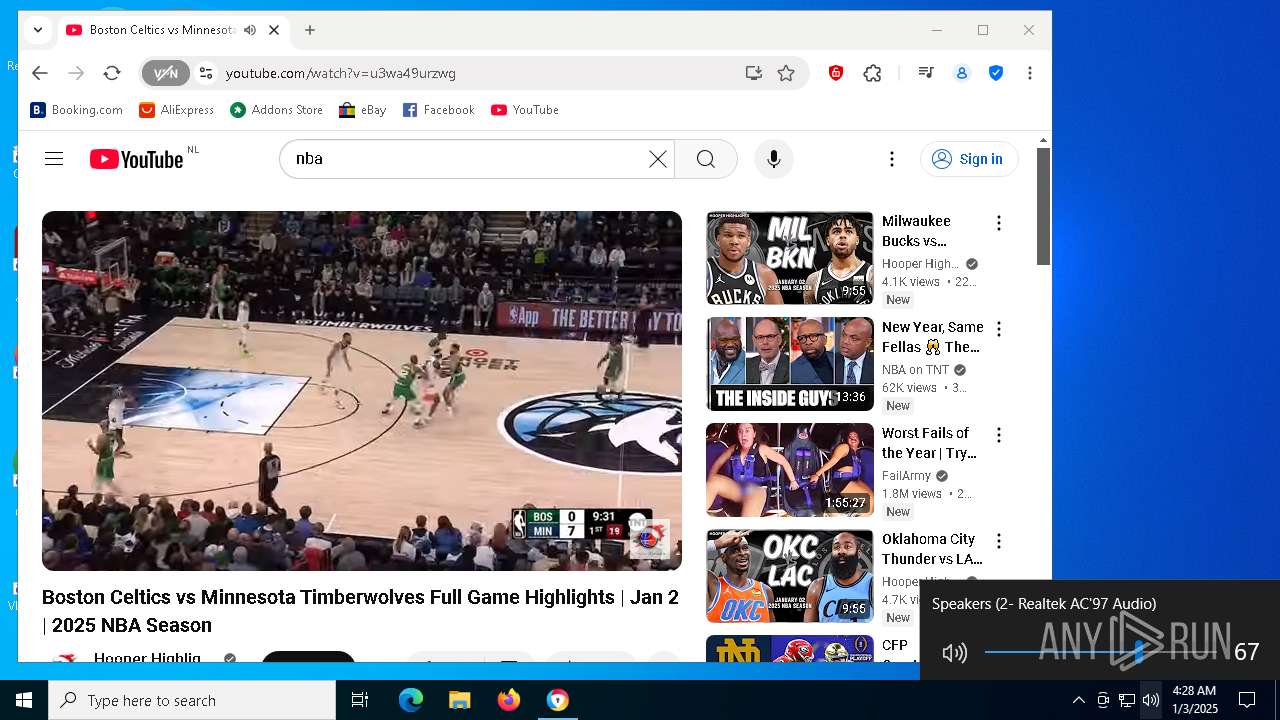This screenshot has width=1280, height=720.
Task: Open the taskbar clock showing 4:28 AM
Action: (x=1195, y=700)
